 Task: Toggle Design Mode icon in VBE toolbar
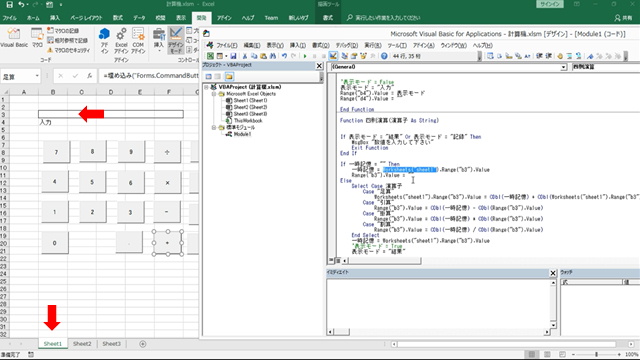[333, 56]
